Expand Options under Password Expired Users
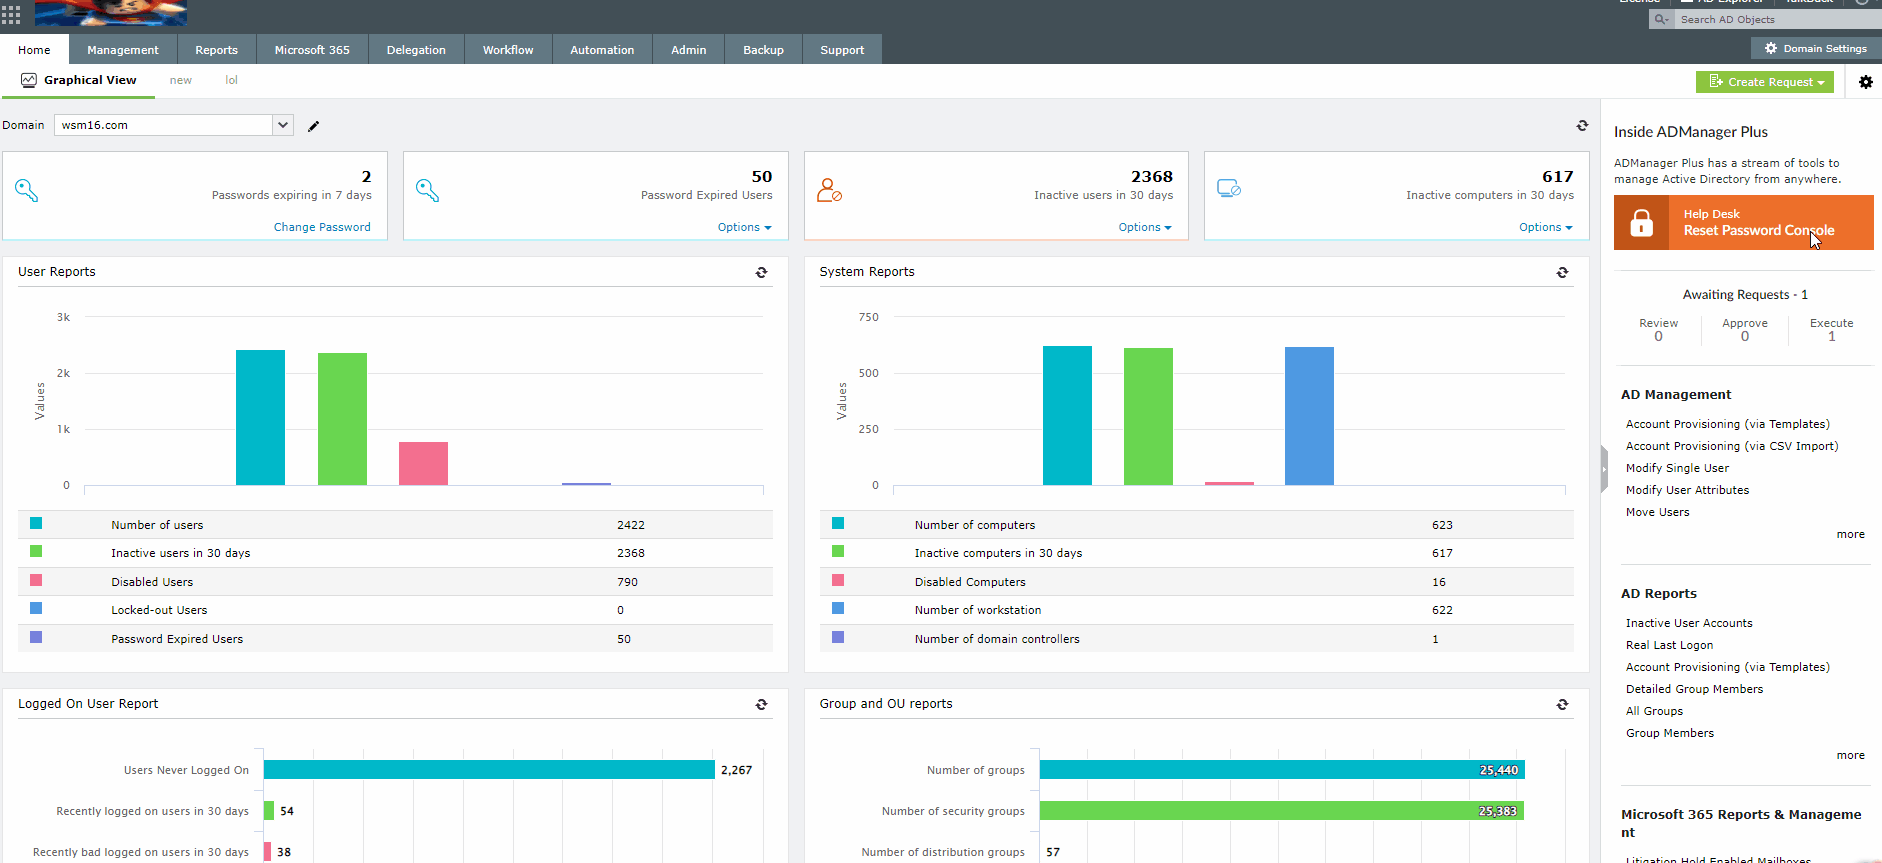Screen dimensions: 1882x863 pyautogui.click(x=745, y=227)
